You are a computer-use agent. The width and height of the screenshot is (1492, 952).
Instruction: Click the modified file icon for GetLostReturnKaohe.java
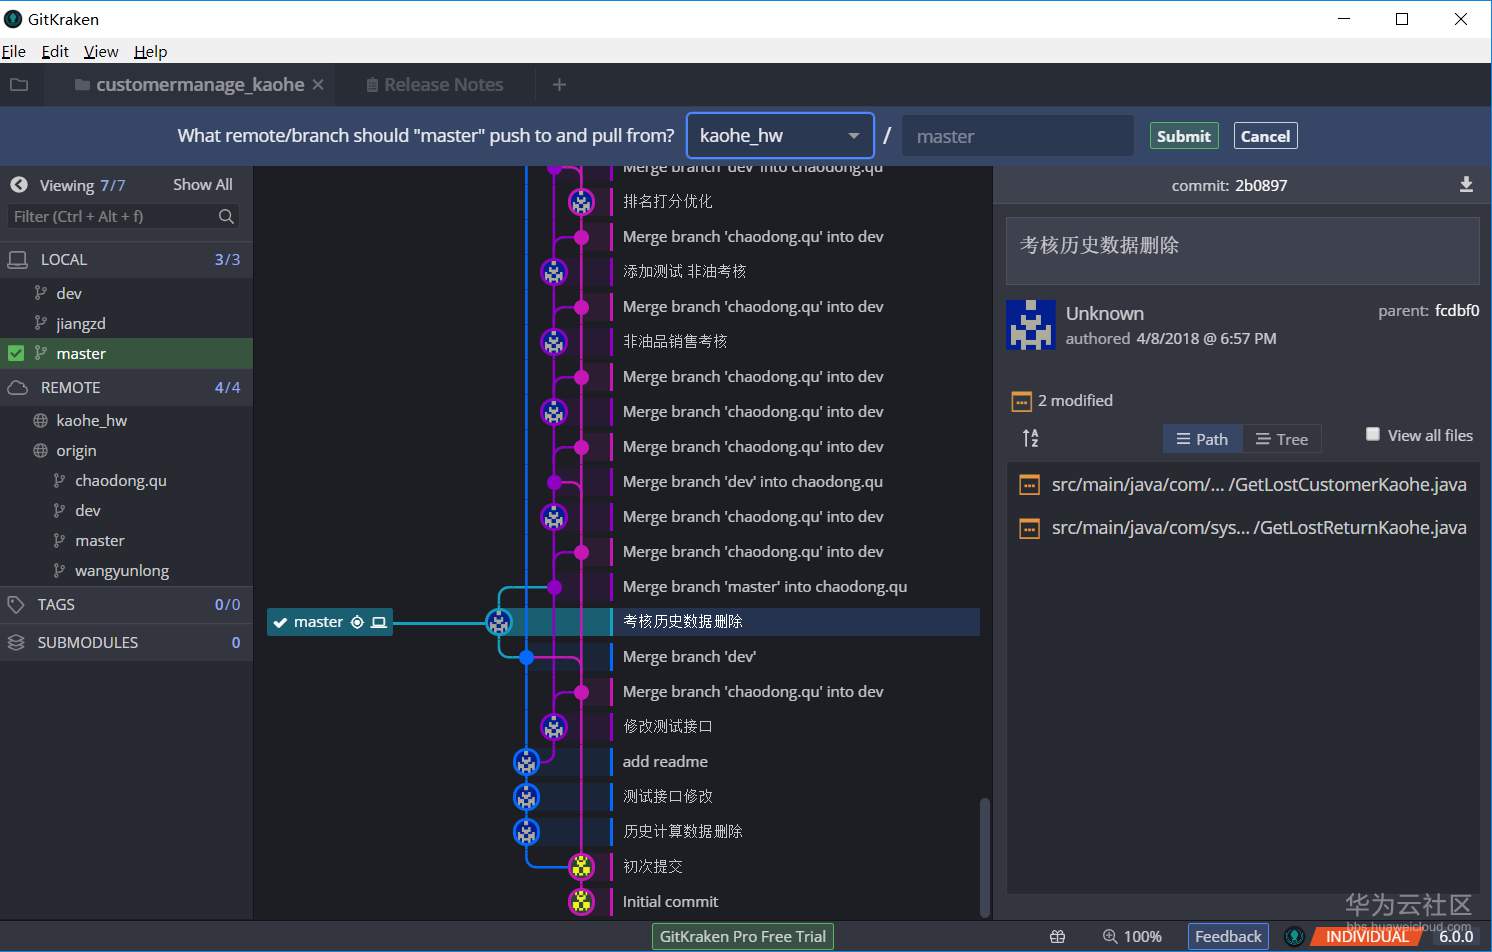pos(1029,528)
